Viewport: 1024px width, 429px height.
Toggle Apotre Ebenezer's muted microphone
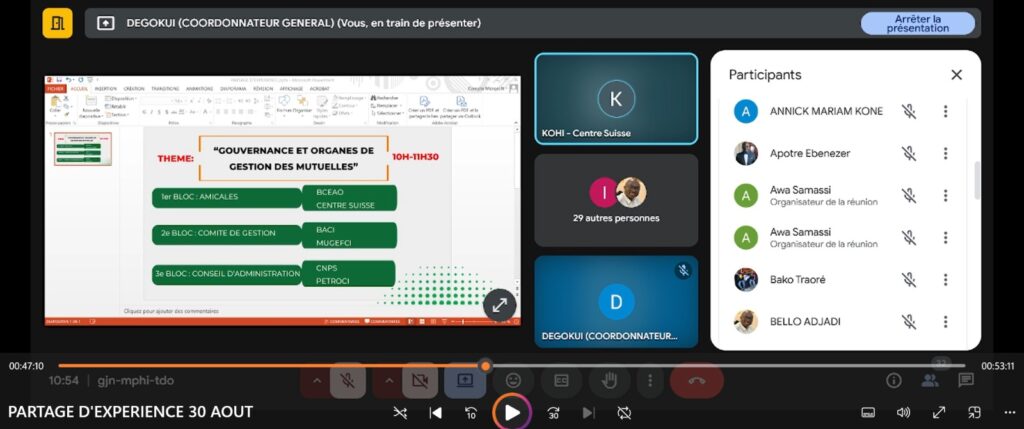[x=908, y=153]
